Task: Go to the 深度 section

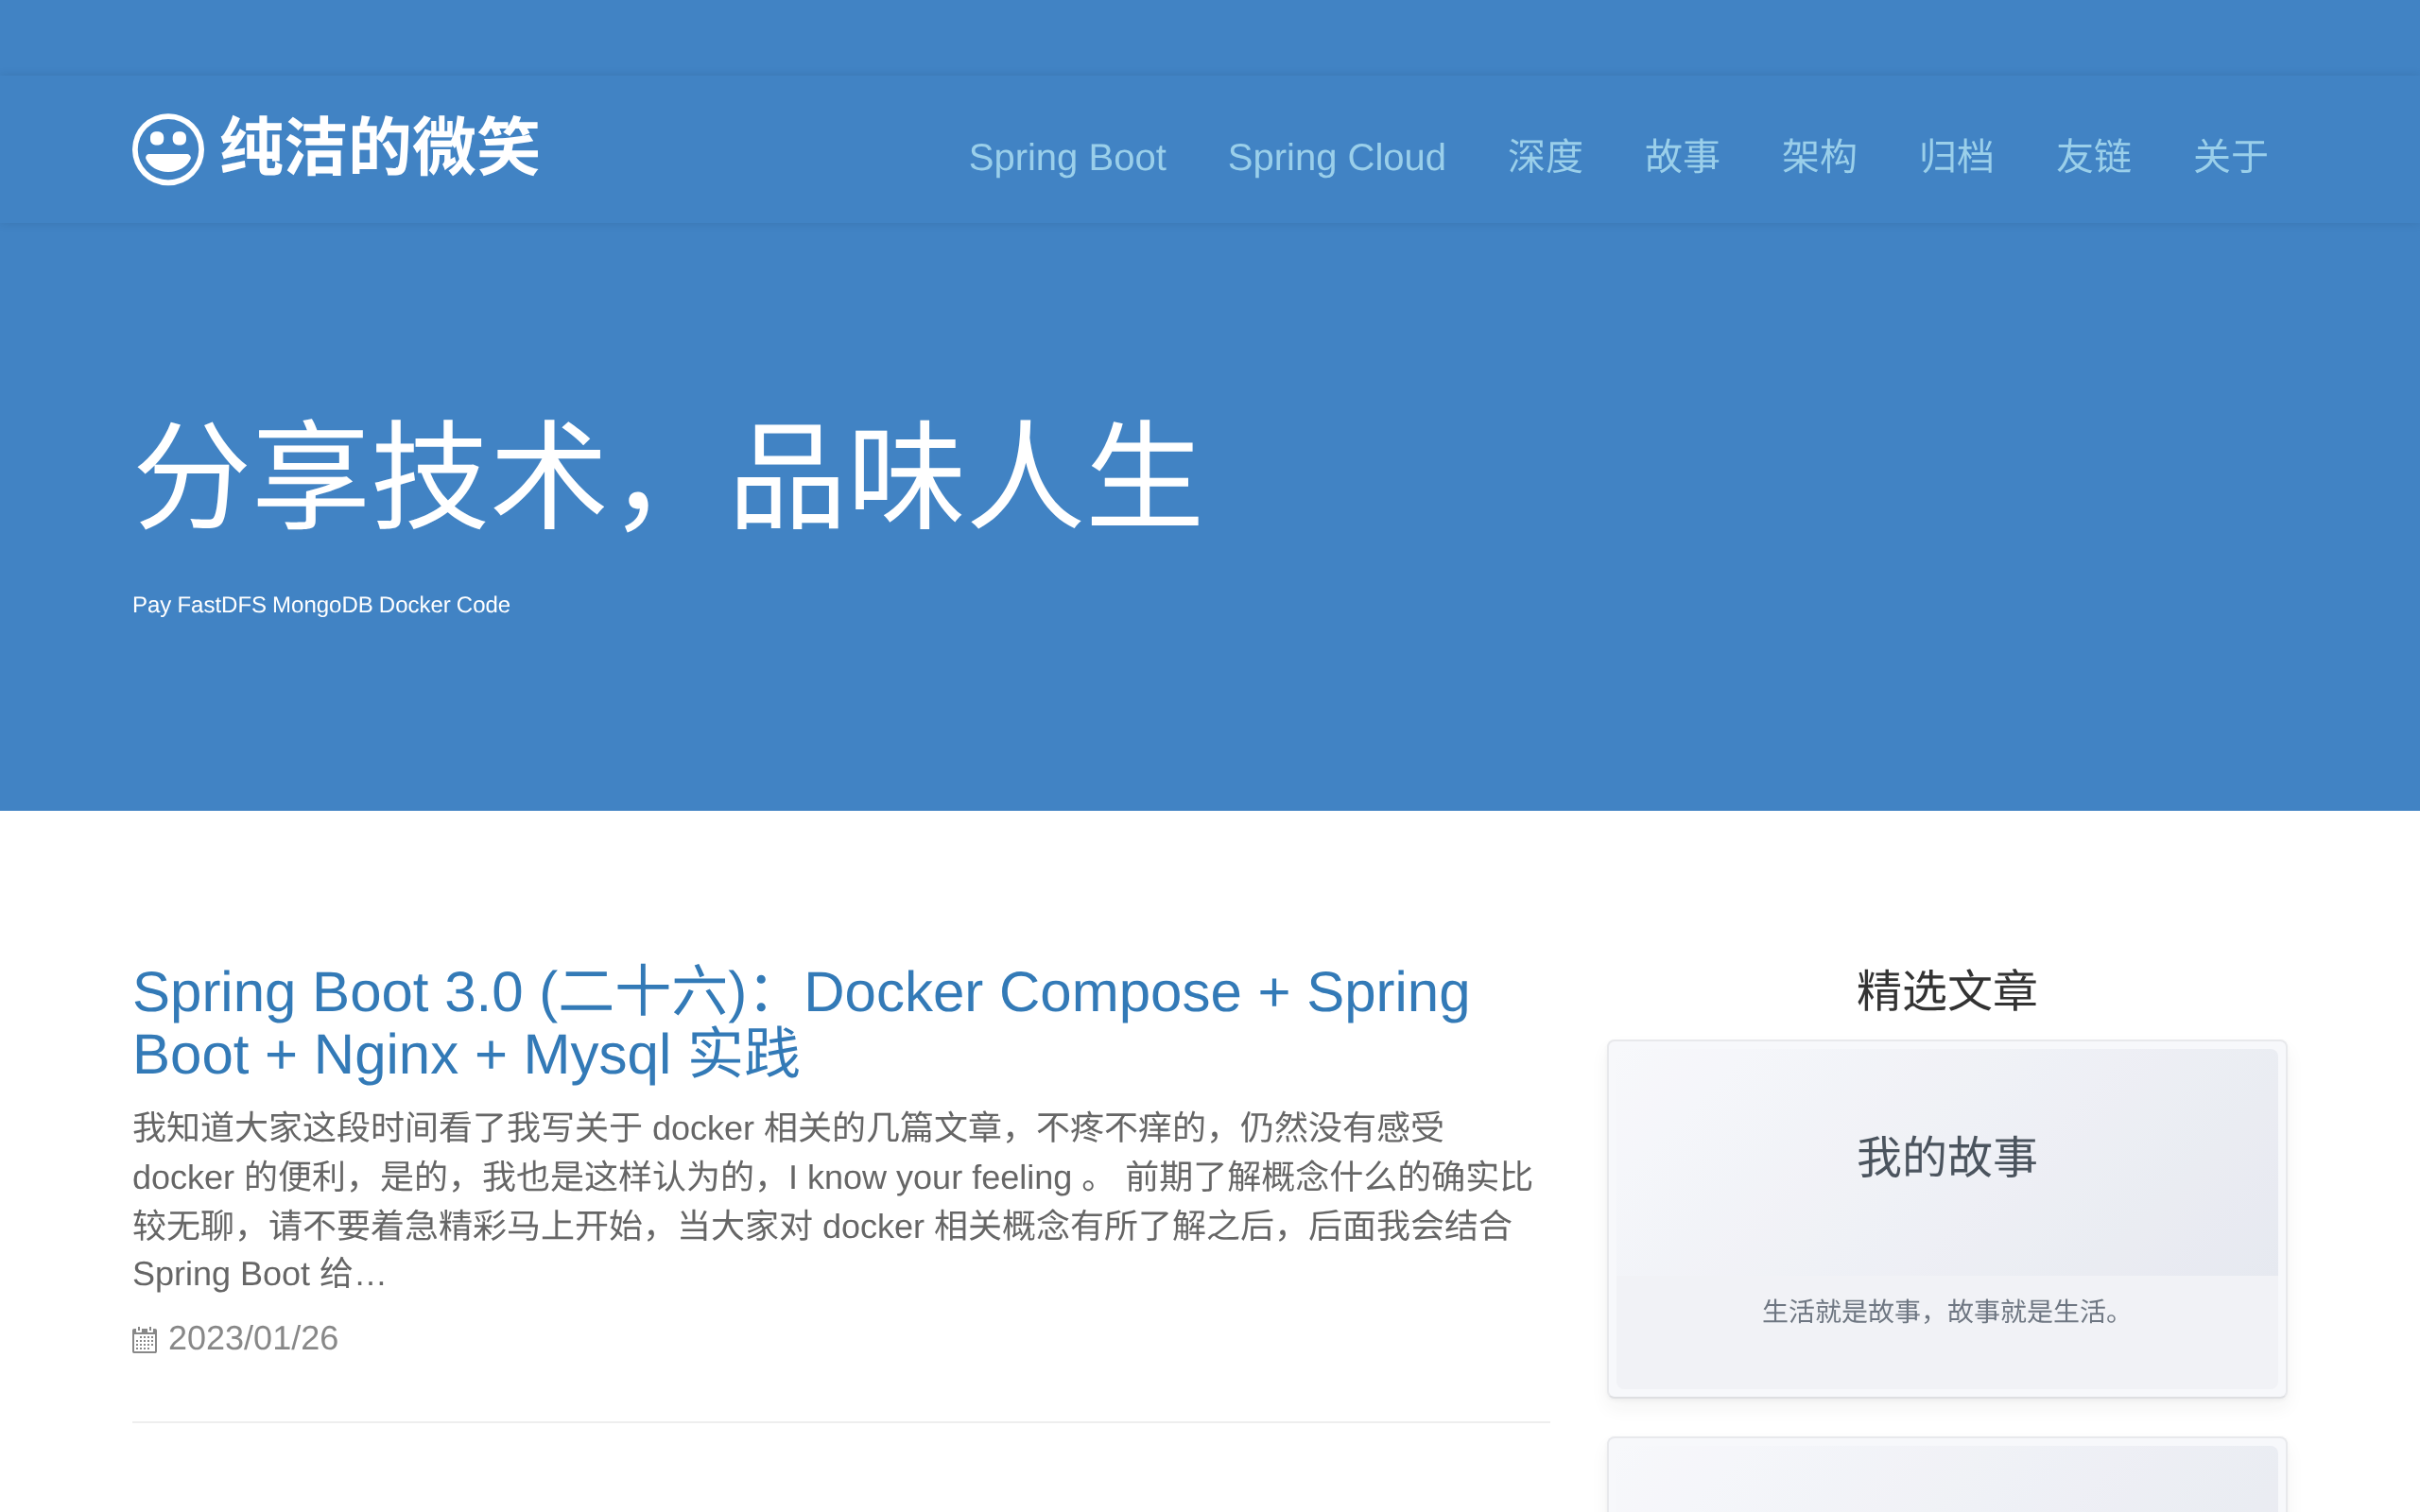Action: pos(1545,157)
